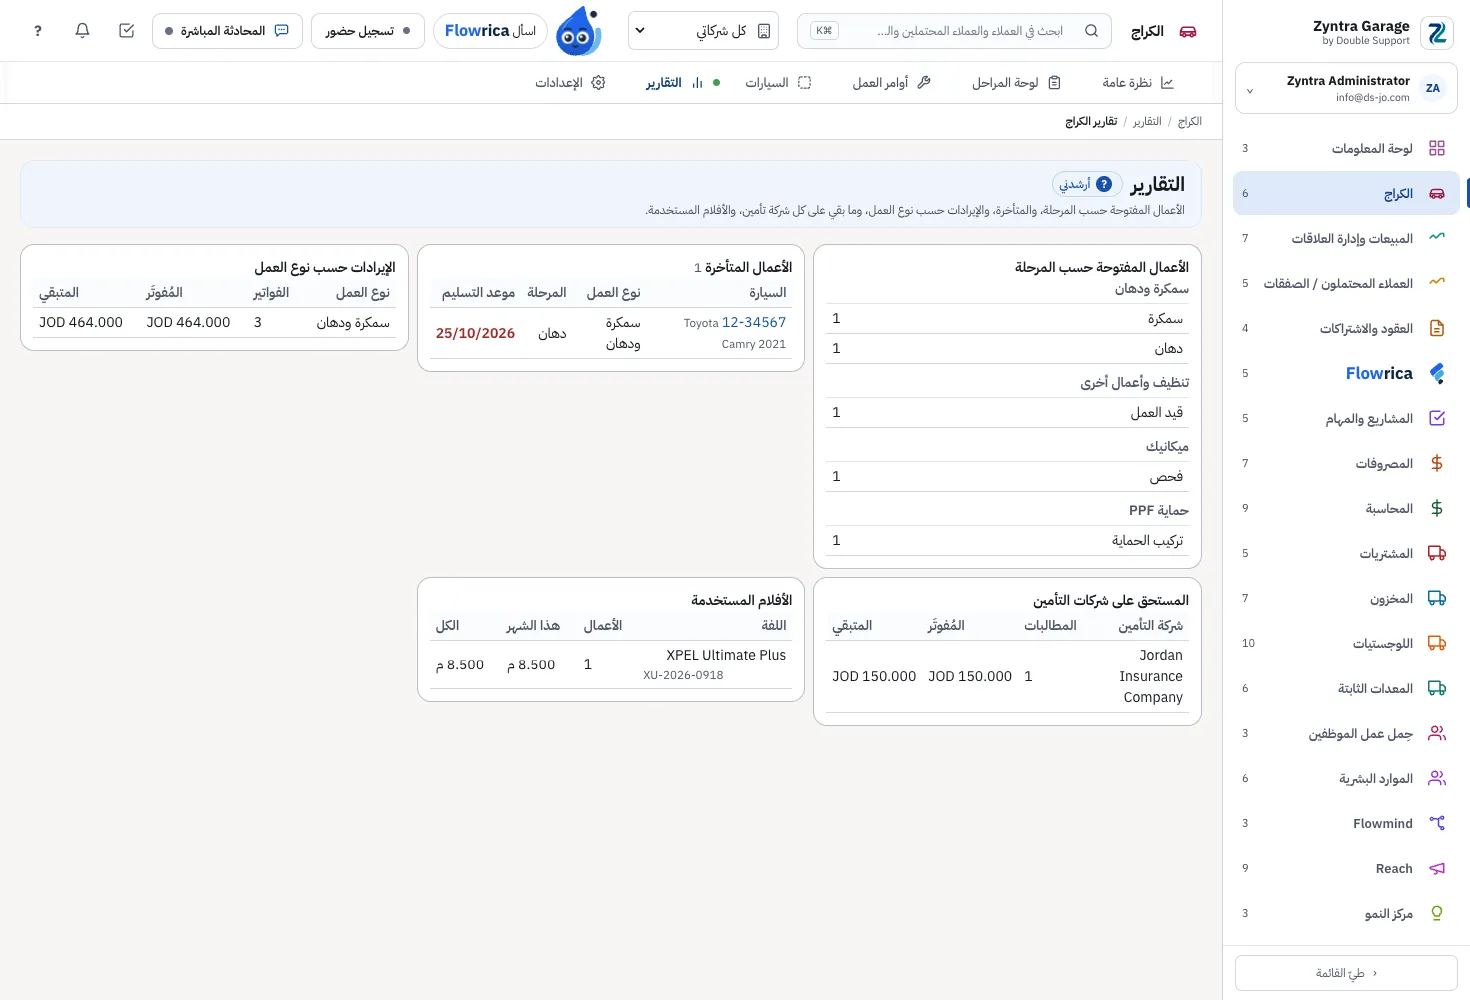1470x1000 pixels.
Task: Open الموارد البشرية sidebar icon
Action: point(1437,778)
